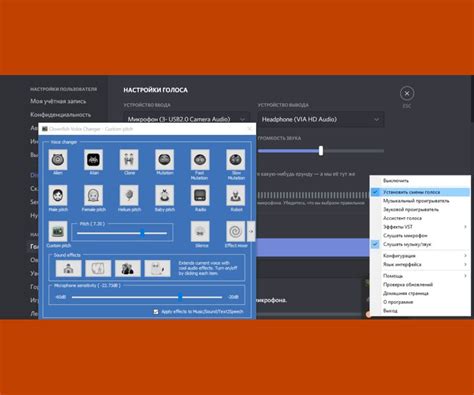Click the 'НАСТРОЙКИ ГОЛОСА' heading in Discord
This screenshot has height=395, width=474.
pyautogui.click(x=155, y=90)
